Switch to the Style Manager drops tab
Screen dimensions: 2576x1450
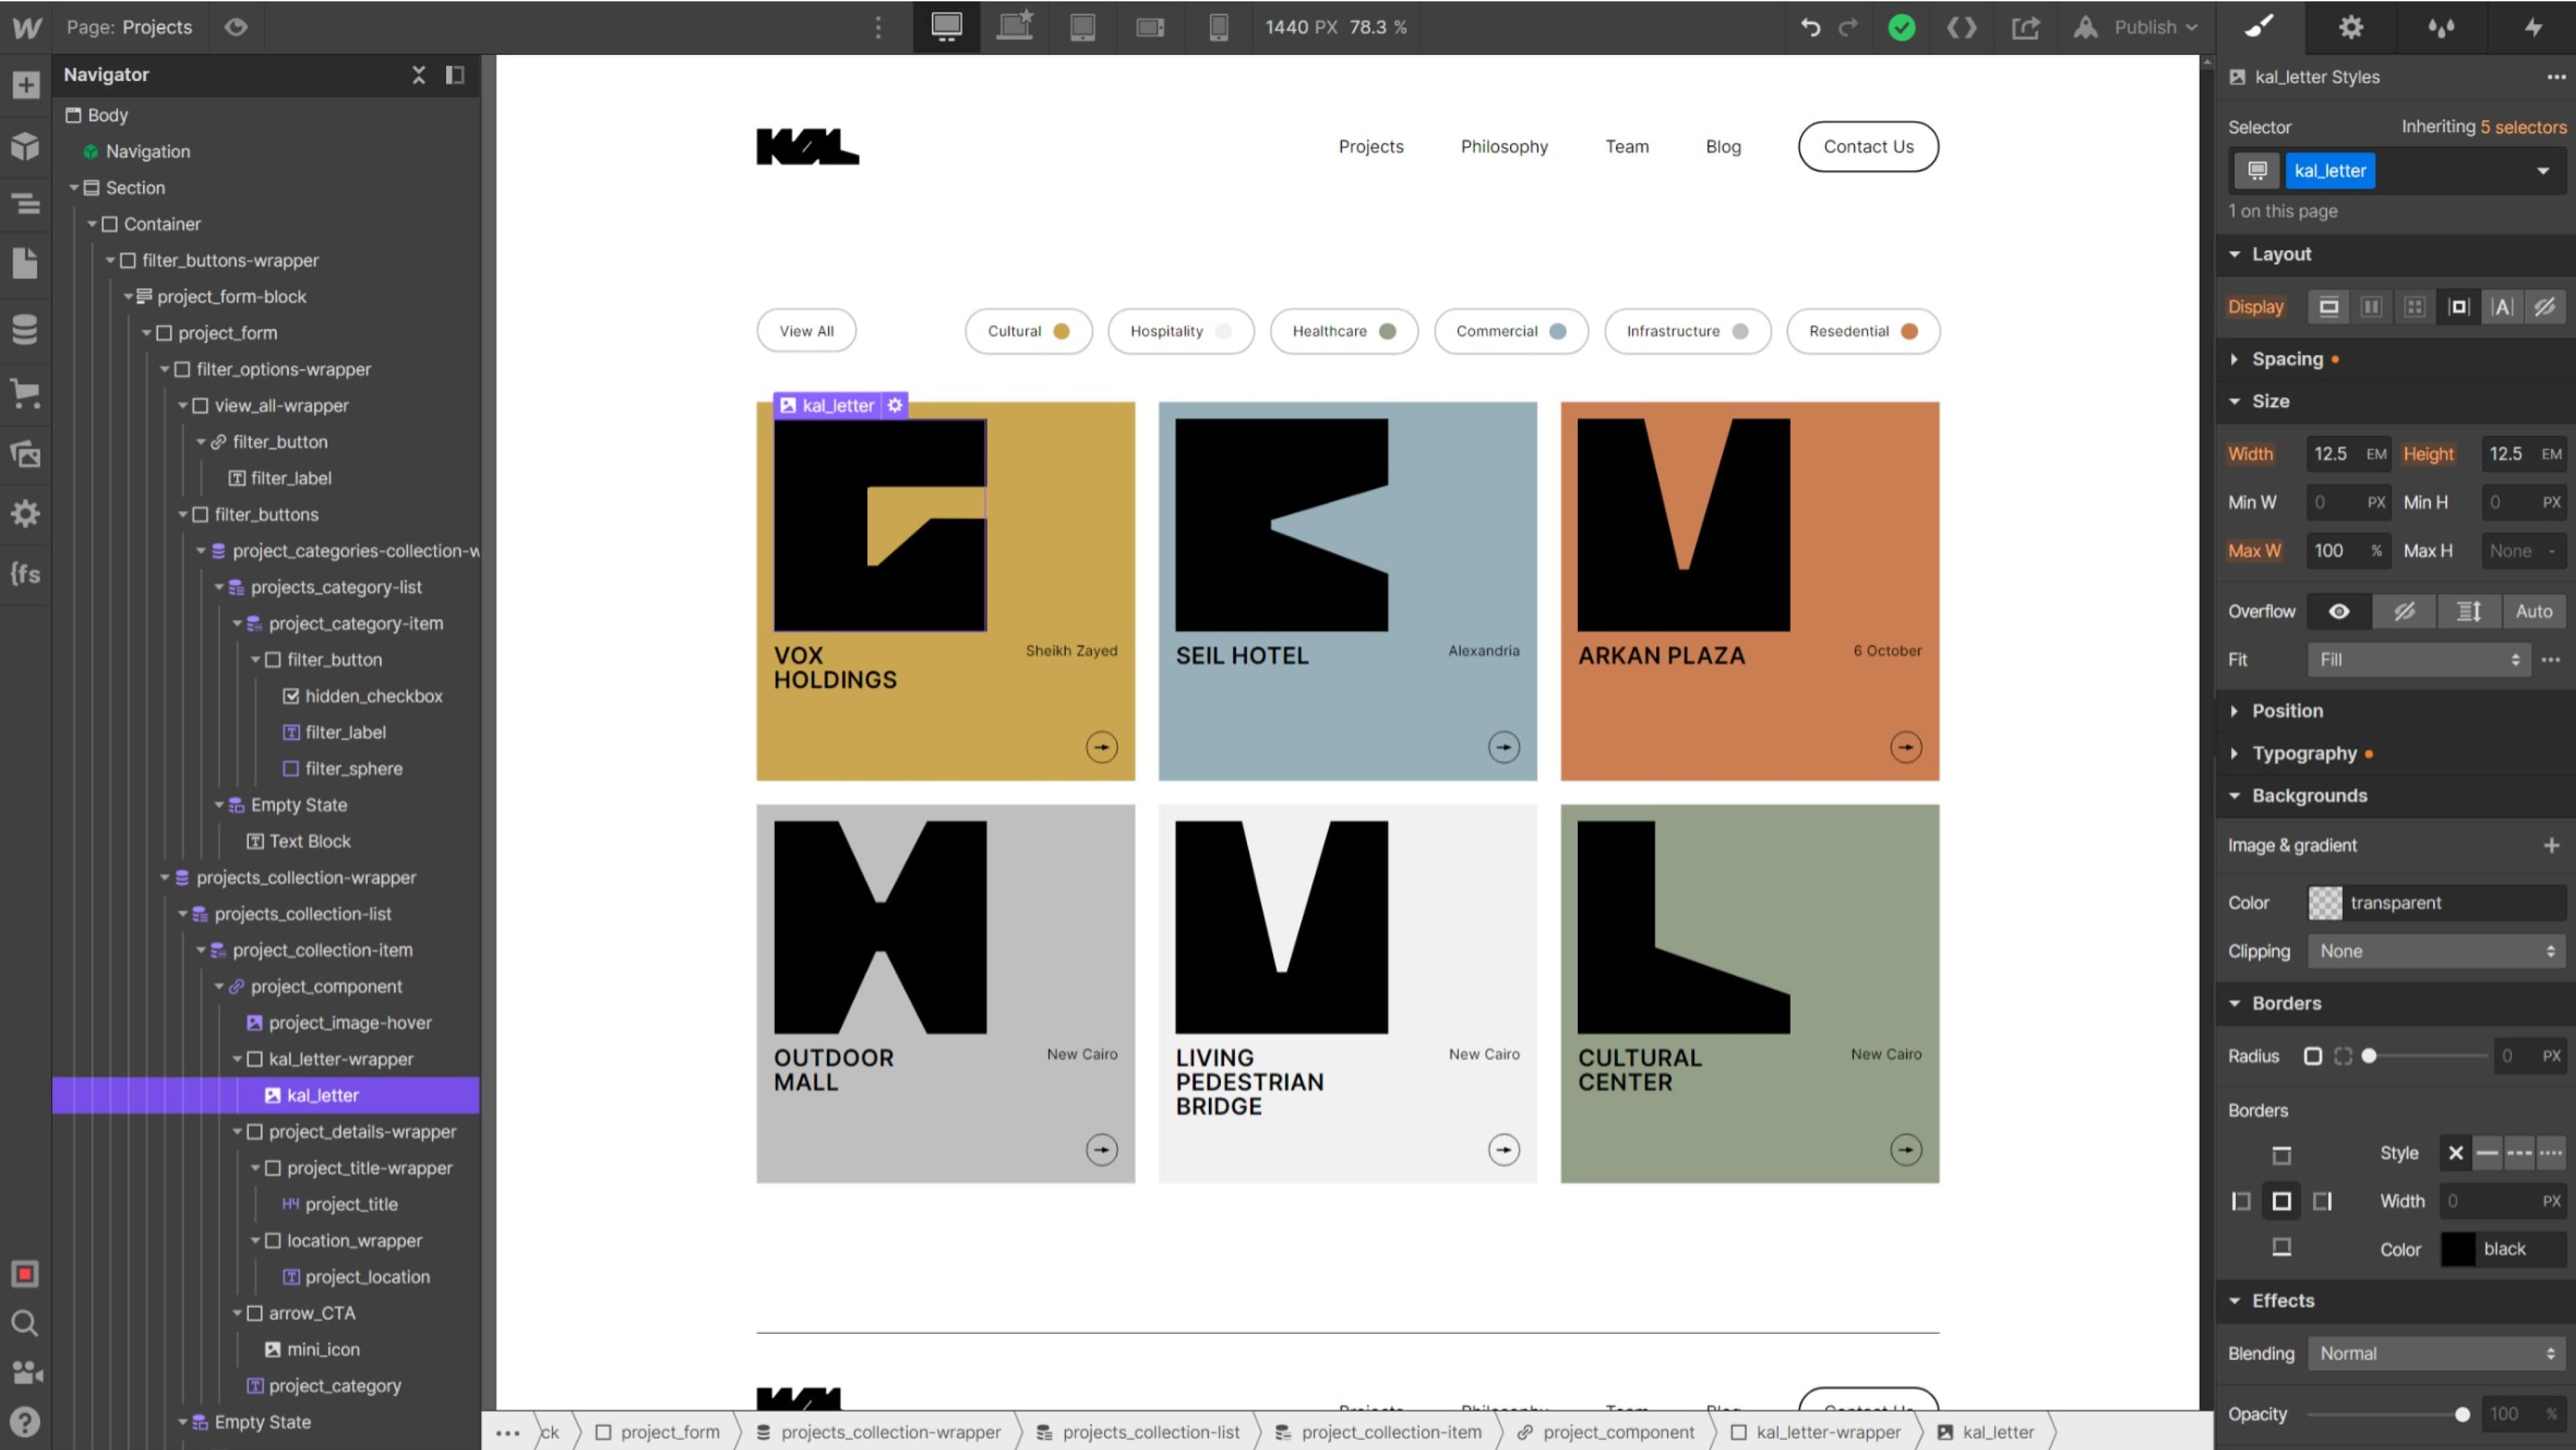pyautogui.click(x=2441, y=27)
